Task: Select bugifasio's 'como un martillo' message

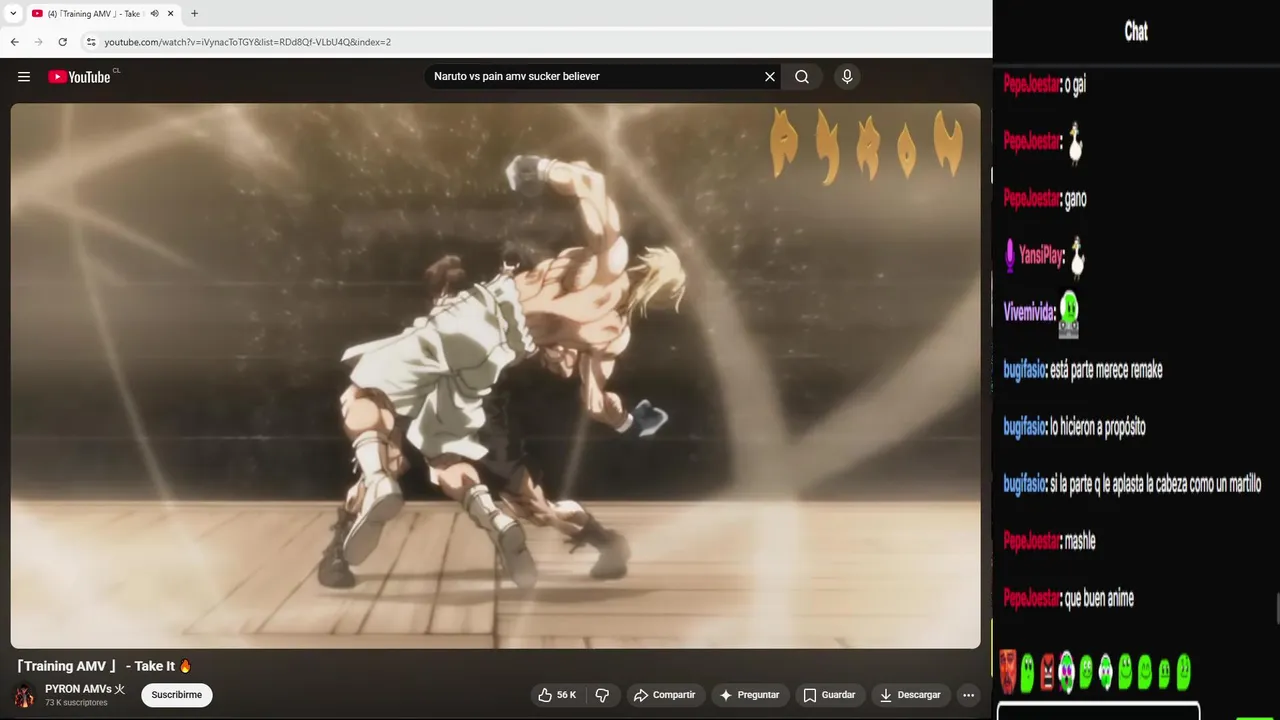Action: (1133, 484)
